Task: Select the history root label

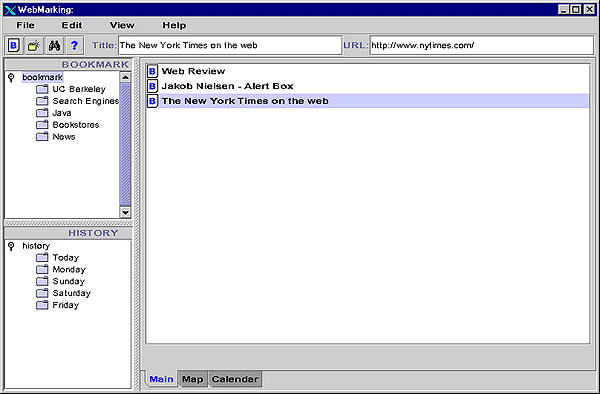Action: pyautogui.click(x=36, y=246)
